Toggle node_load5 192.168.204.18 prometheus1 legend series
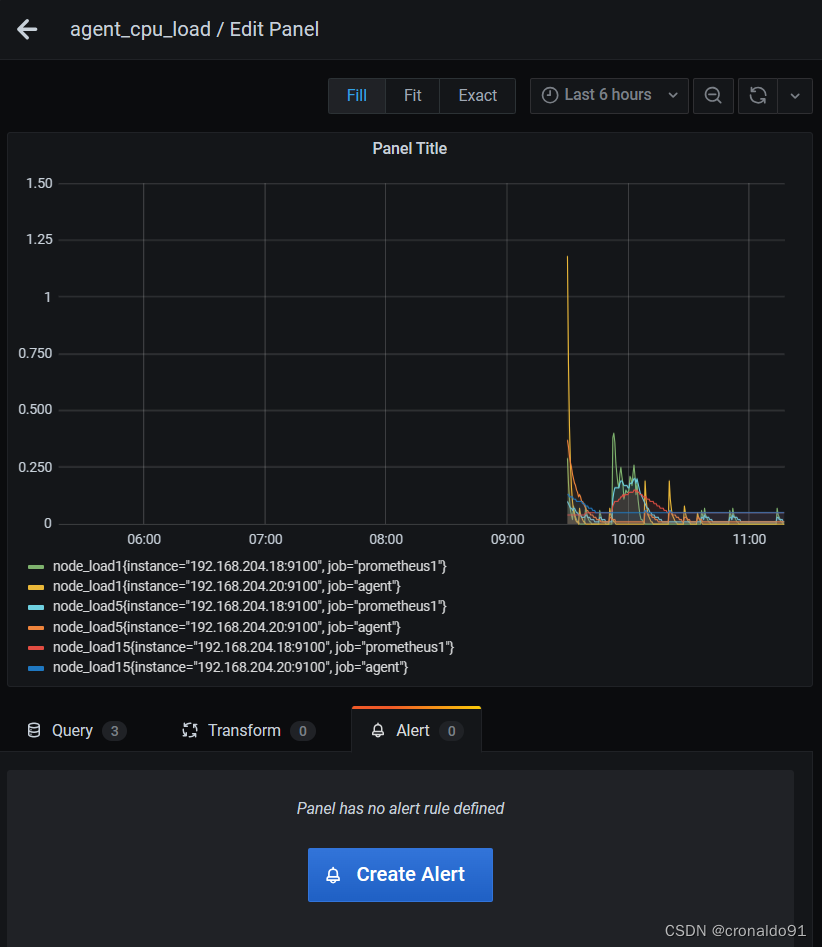This screenshot has height=947, width=822. tap(249, 606)
